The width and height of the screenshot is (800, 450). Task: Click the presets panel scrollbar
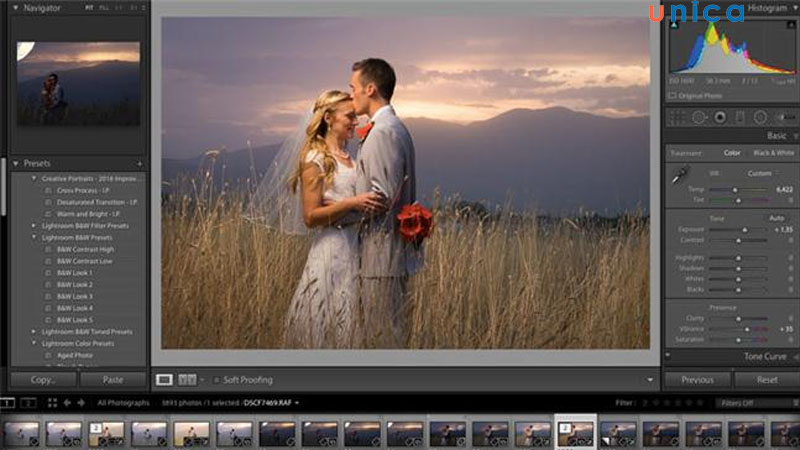click(4, 189)
